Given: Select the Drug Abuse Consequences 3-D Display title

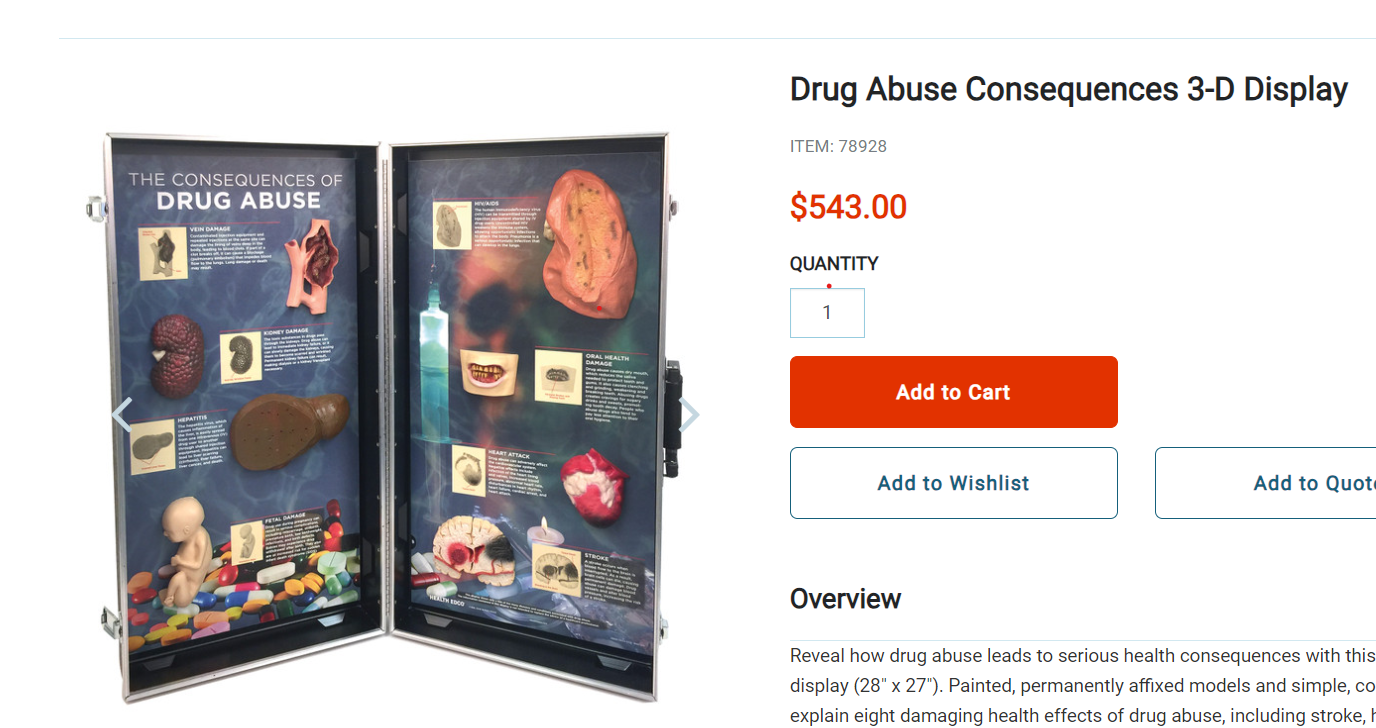Looking at the screenshot, I should tap(1069, 89).
